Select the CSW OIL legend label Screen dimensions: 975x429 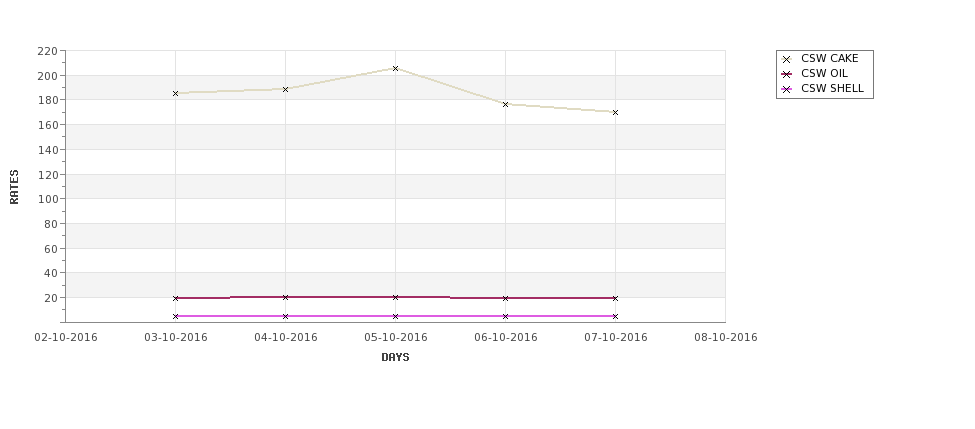(824, 74)
